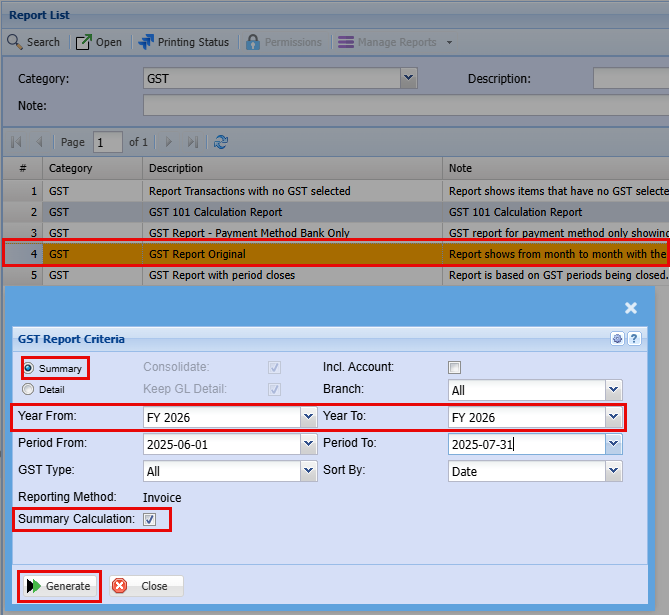Click the Generate button

59,586
